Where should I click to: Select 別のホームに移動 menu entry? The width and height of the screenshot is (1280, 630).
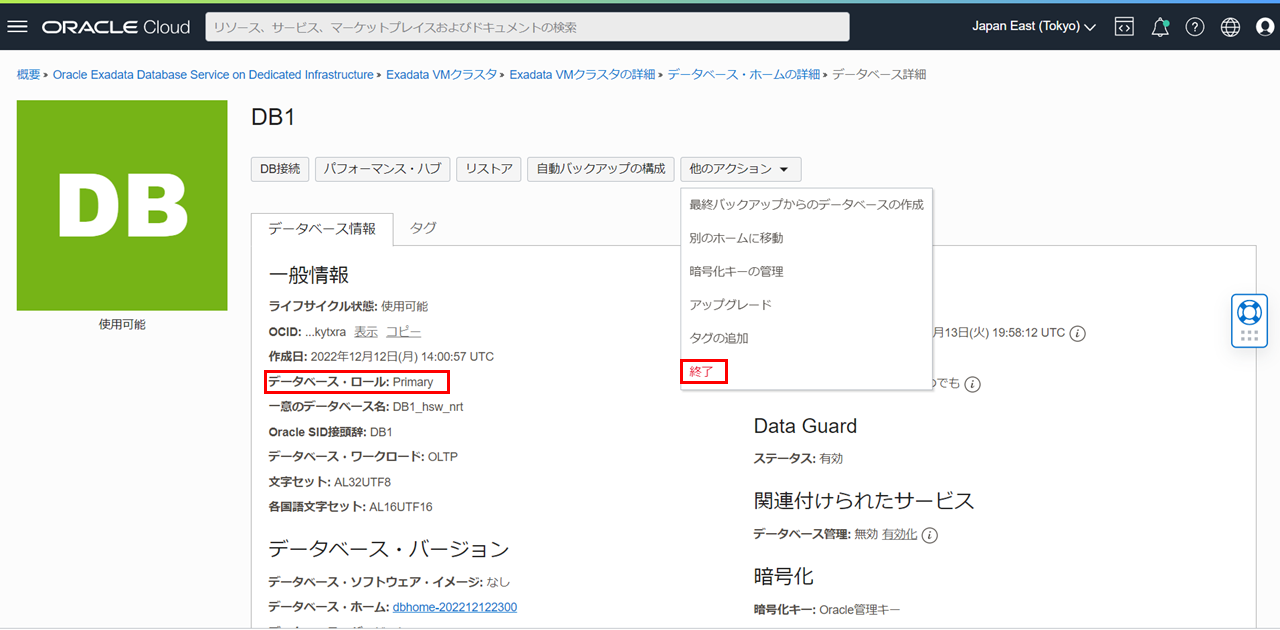tap(736, 238)
